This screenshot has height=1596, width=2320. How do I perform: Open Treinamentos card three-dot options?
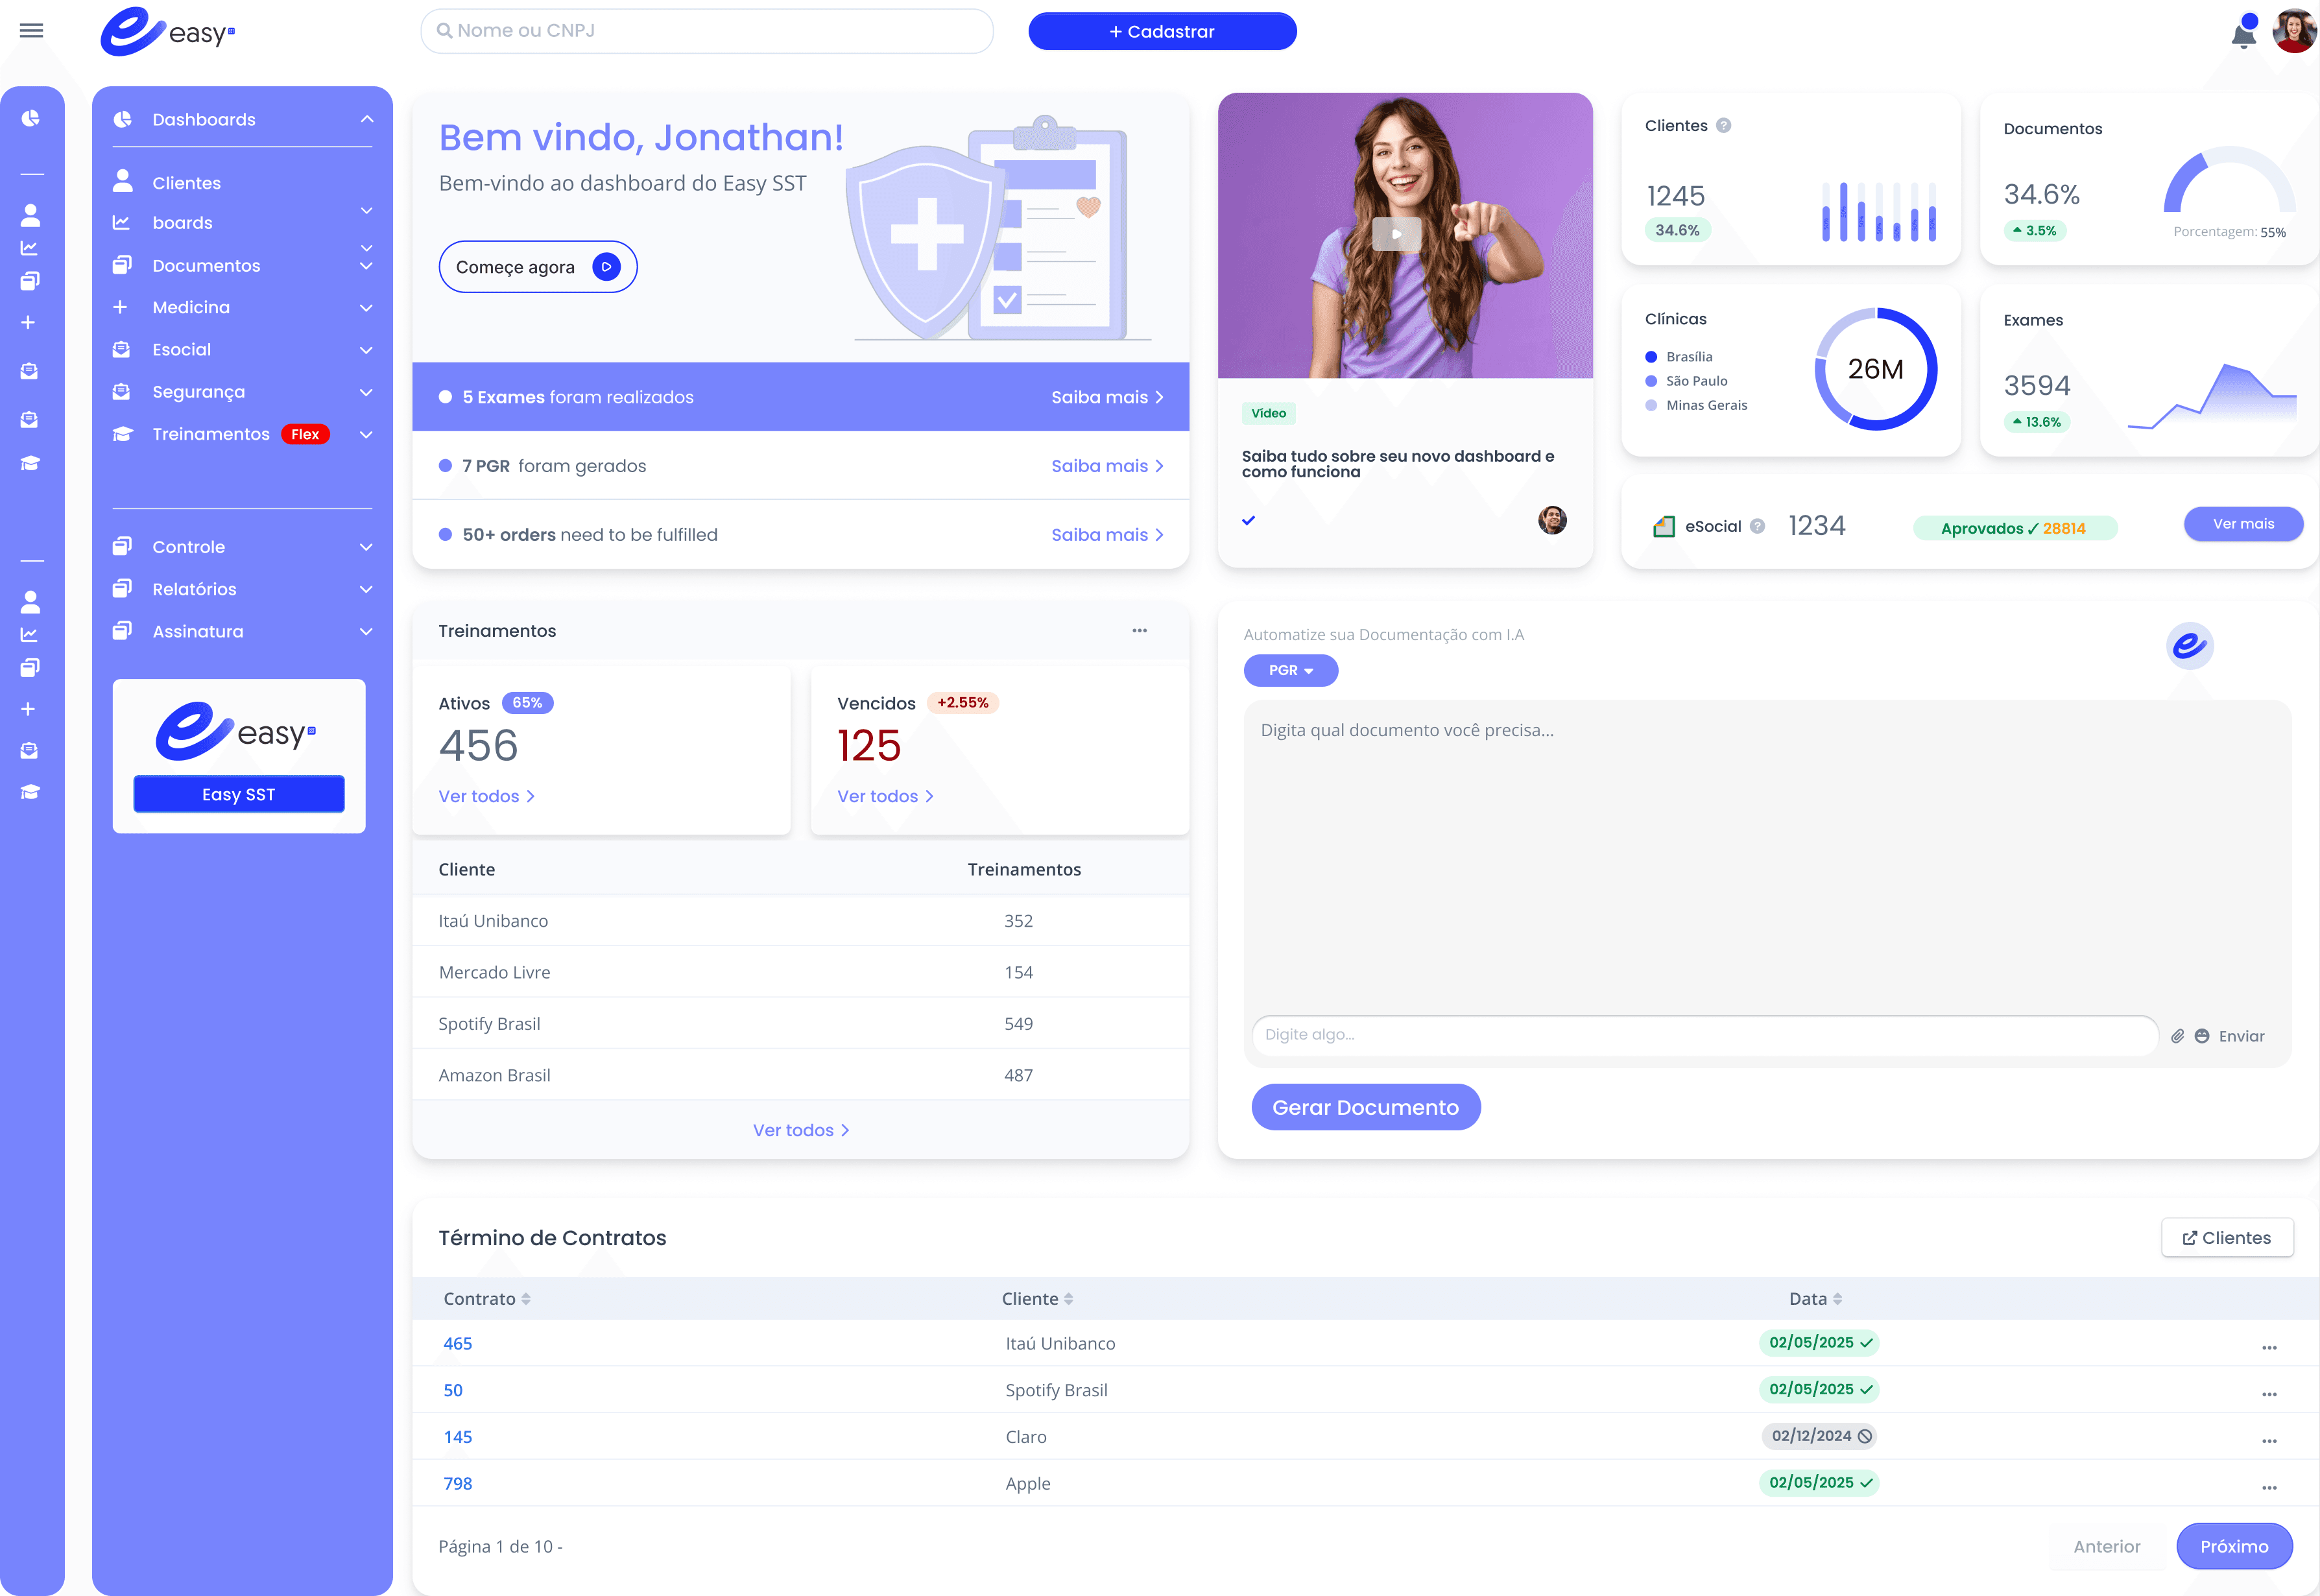coord(1139,630)
